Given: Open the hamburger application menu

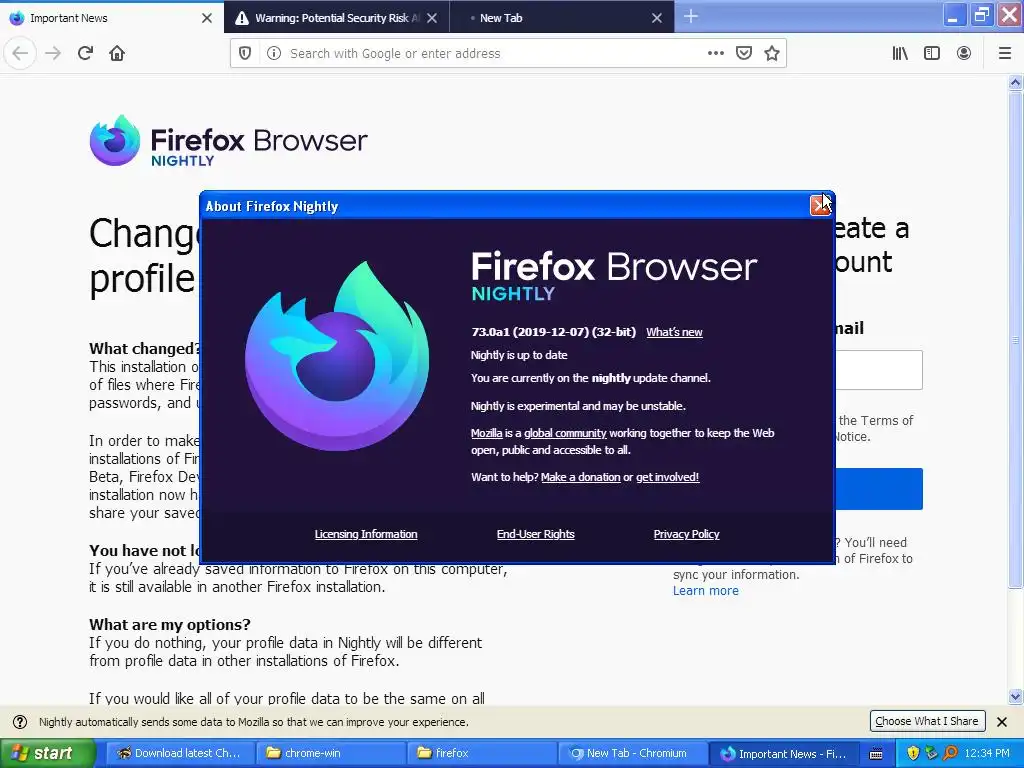Looking at the screenshot, I should click(1004, 53).
